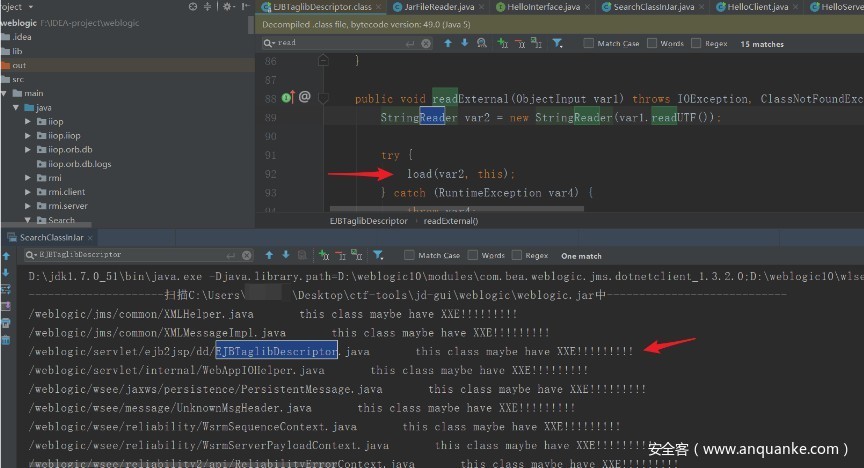Expand the rmi.client package node
The height and width of the screenshot is (468, 864).
[29, 192]
